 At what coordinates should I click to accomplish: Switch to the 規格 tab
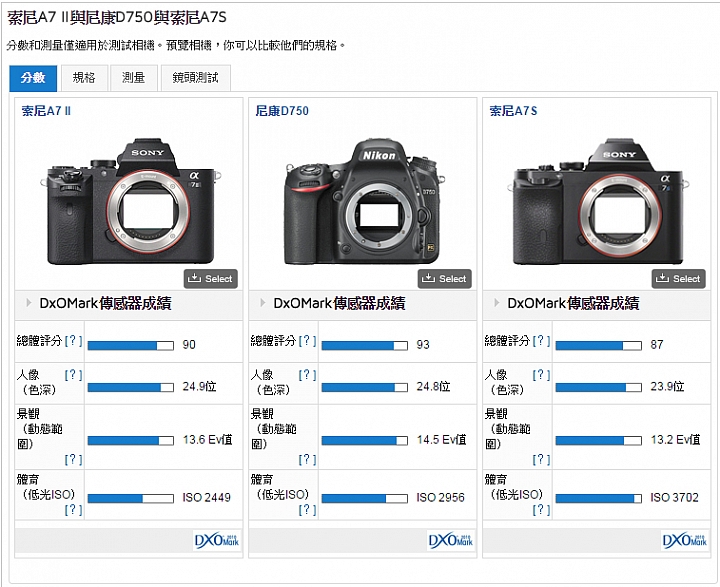[x=84, y=78]
